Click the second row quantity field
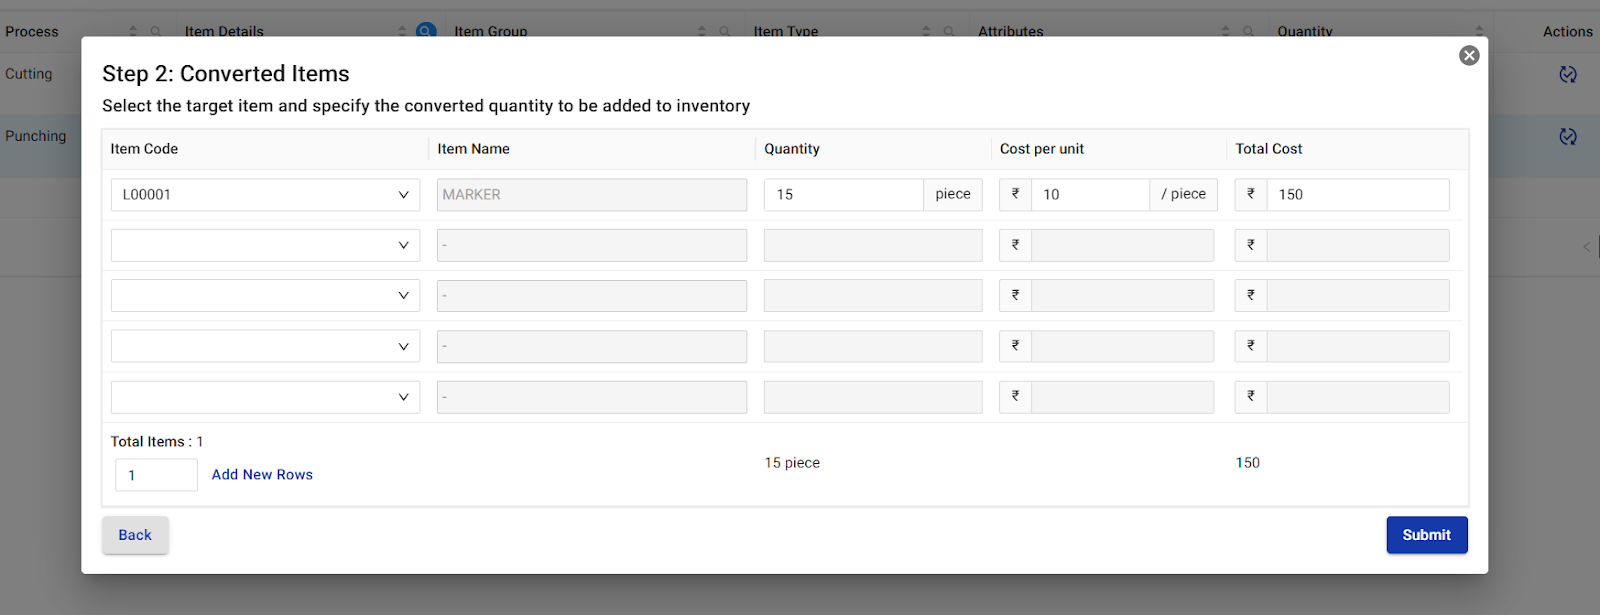Viewport: 1600px width, 615px height. tap(872, 245)
